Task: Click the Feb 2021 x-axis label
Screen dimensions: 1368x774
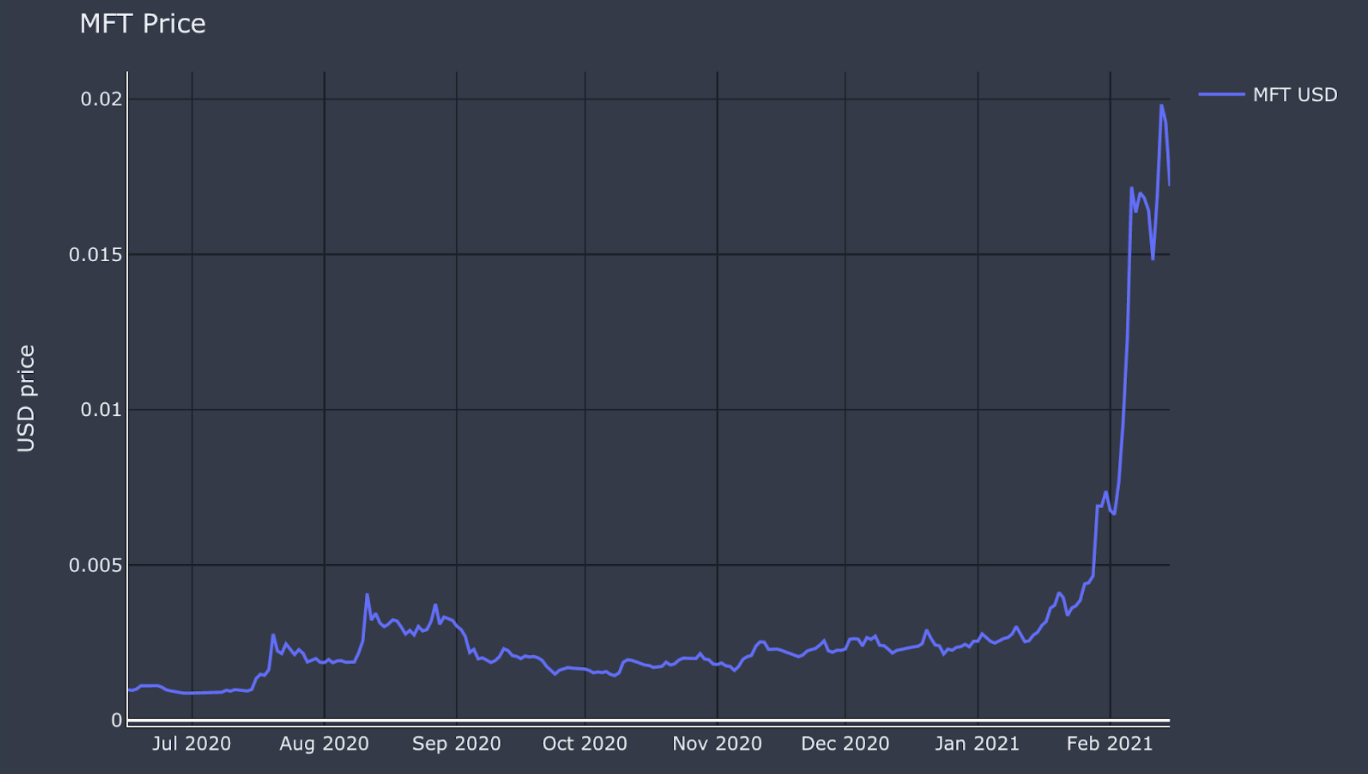Action: 1110,744
